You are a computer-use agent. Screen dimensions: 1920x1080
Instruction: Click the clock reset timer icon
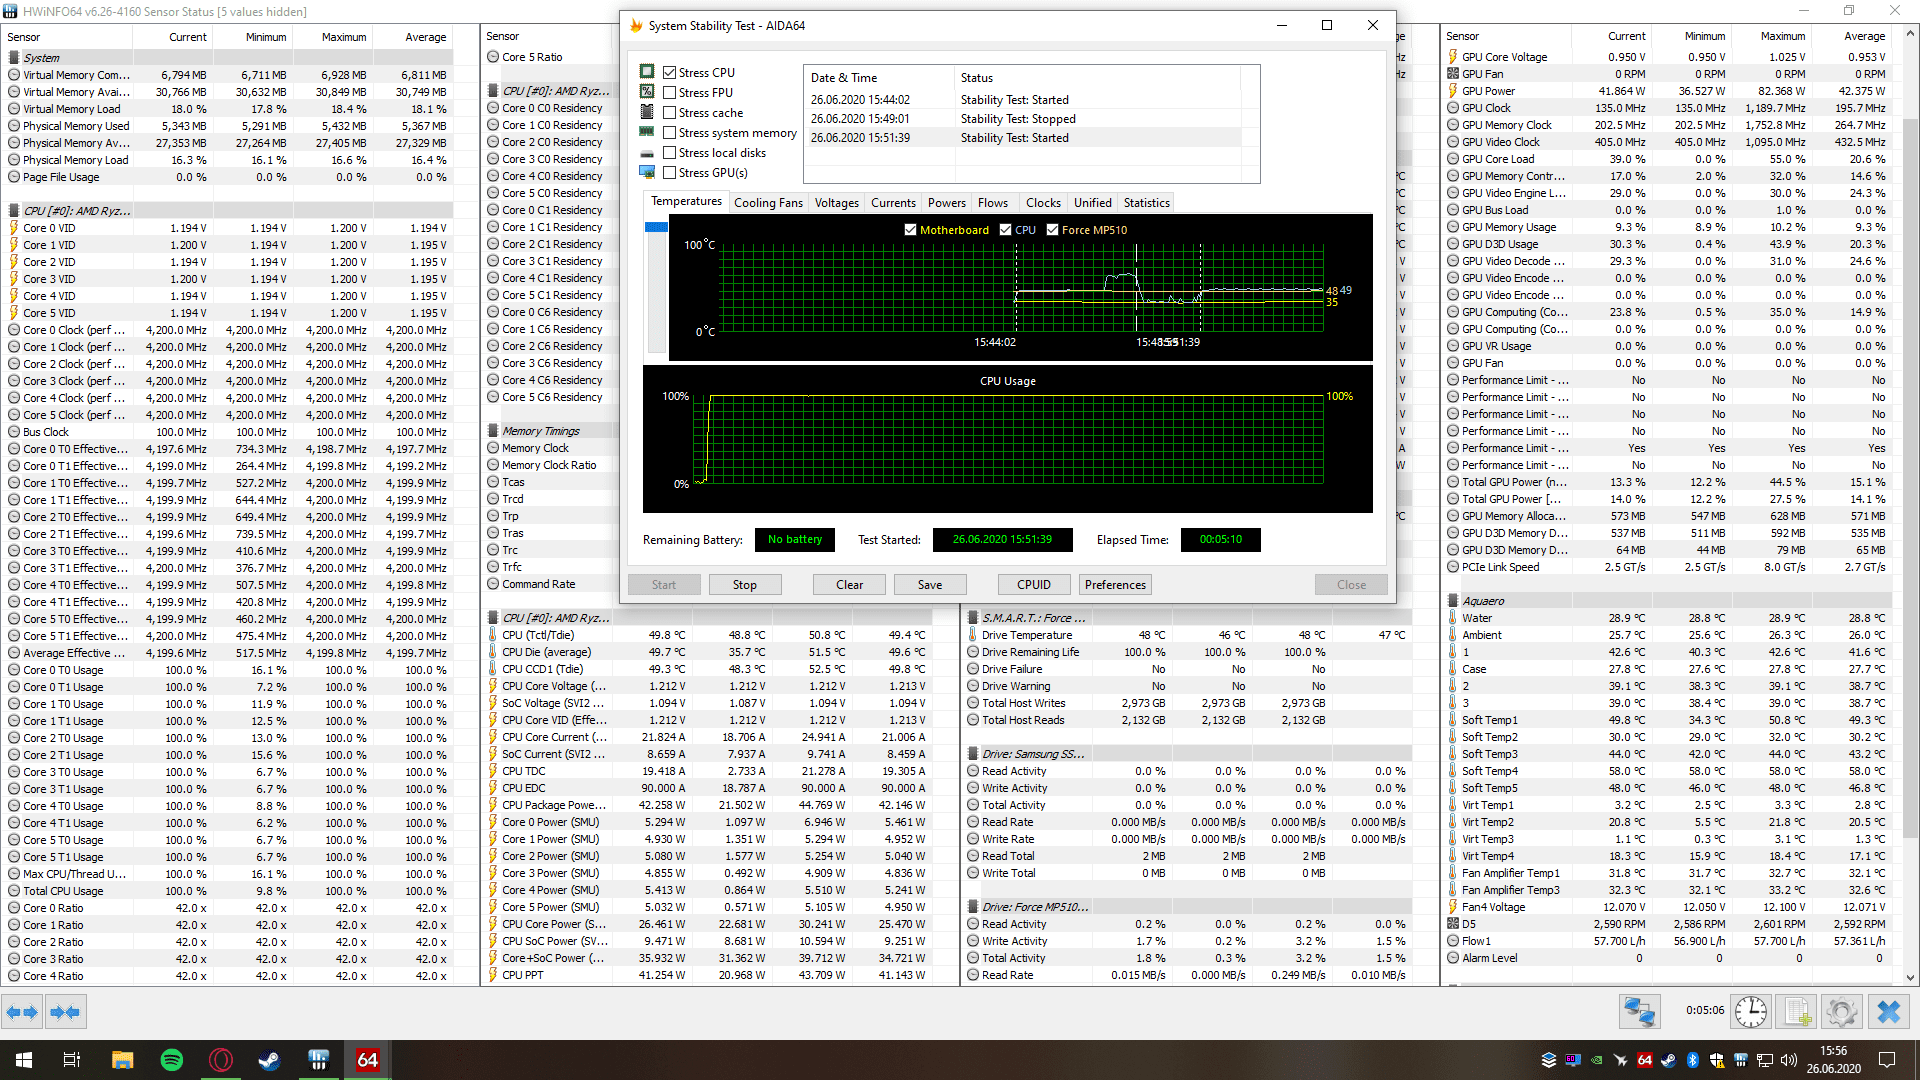pyautogui.click(x=1750, y=1012)
